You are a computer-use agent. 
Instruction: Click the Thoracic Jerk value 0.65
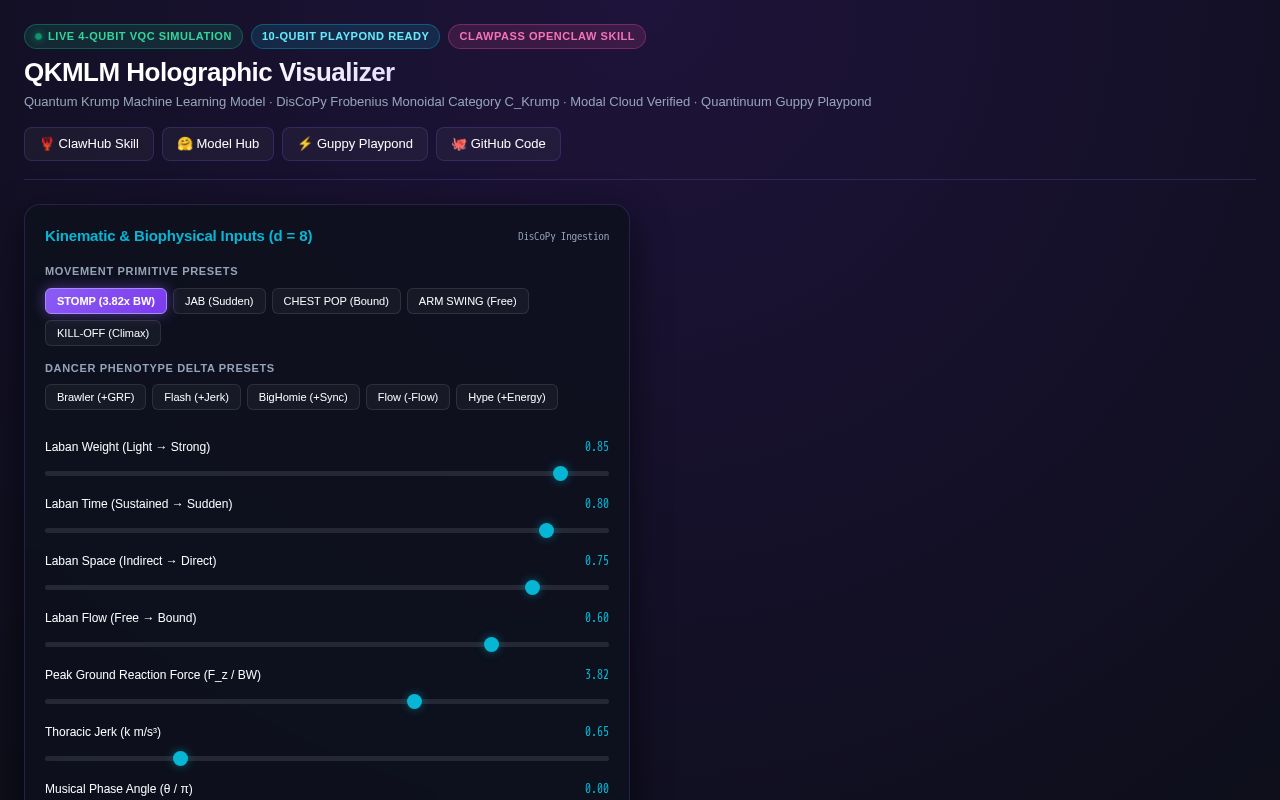coord(597,732)
